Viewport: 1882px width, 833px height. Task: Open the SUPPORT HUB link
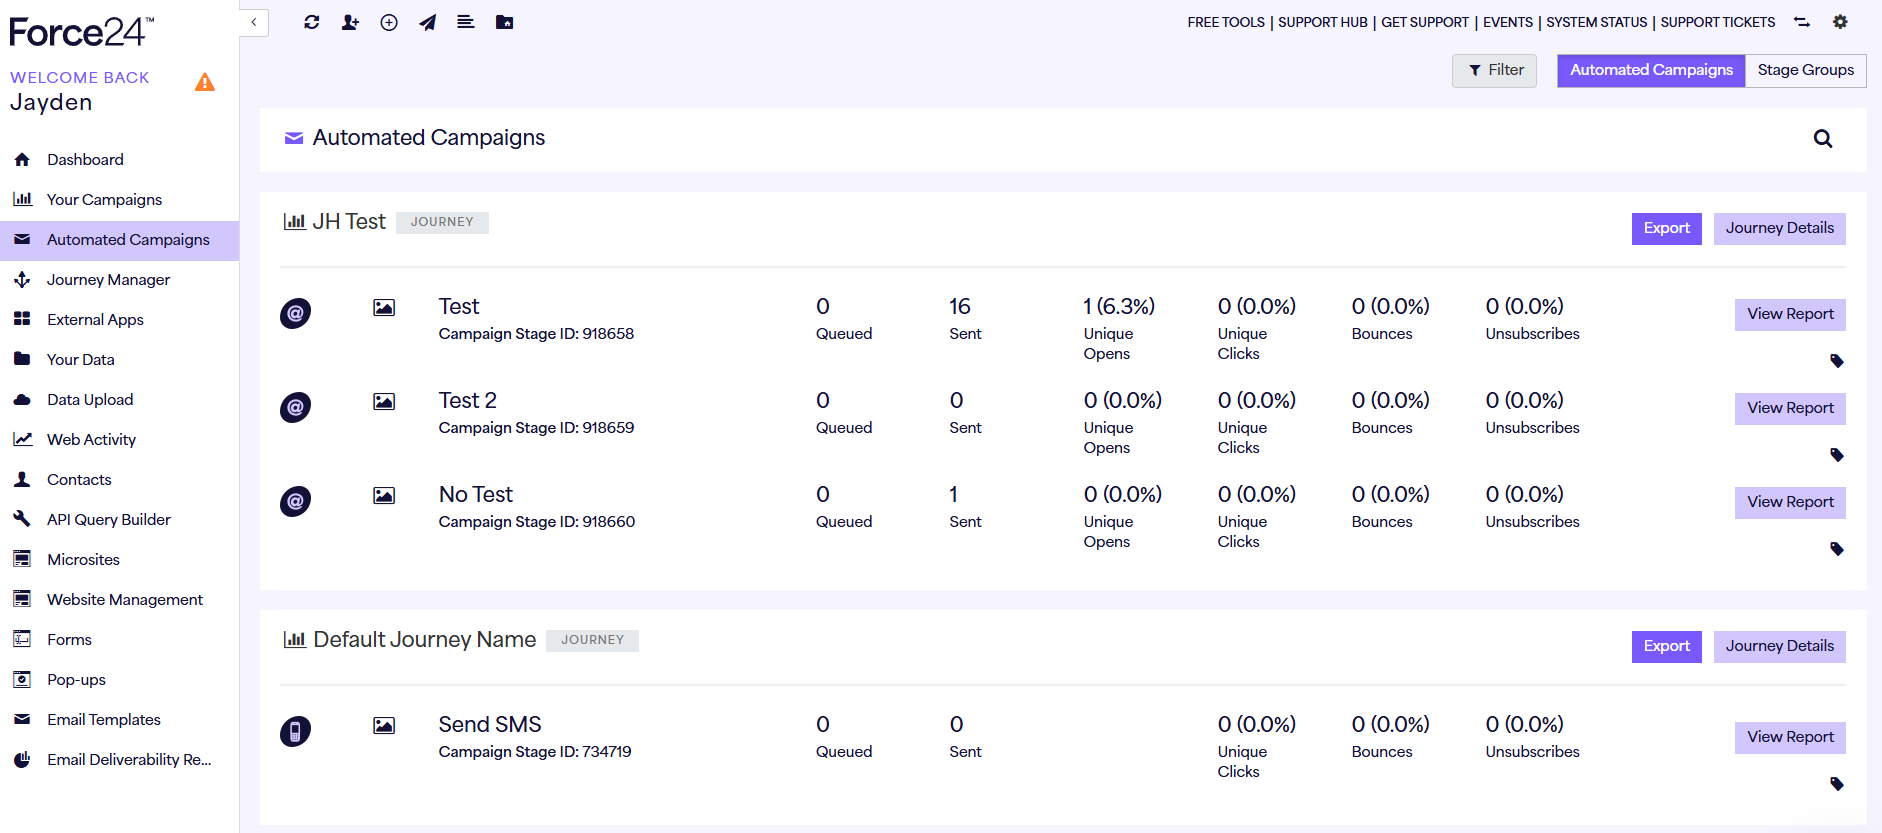pos(1323,22)
